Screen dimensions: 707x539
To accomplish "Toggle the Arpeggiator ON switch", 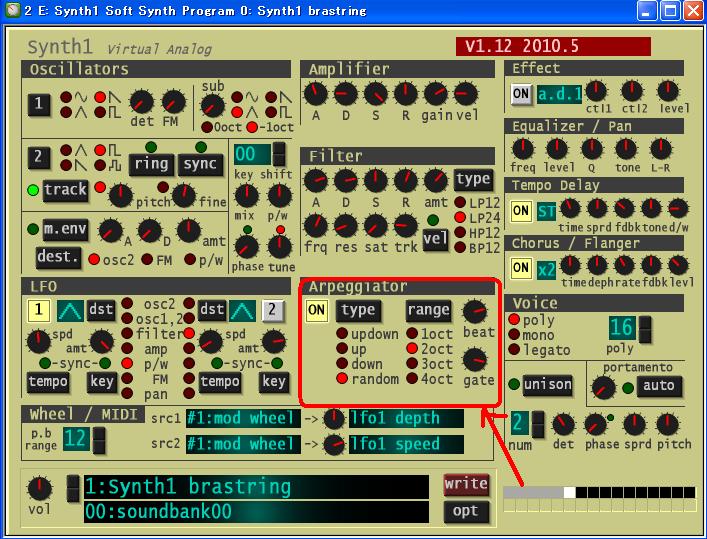I will (x=317, y=310).
